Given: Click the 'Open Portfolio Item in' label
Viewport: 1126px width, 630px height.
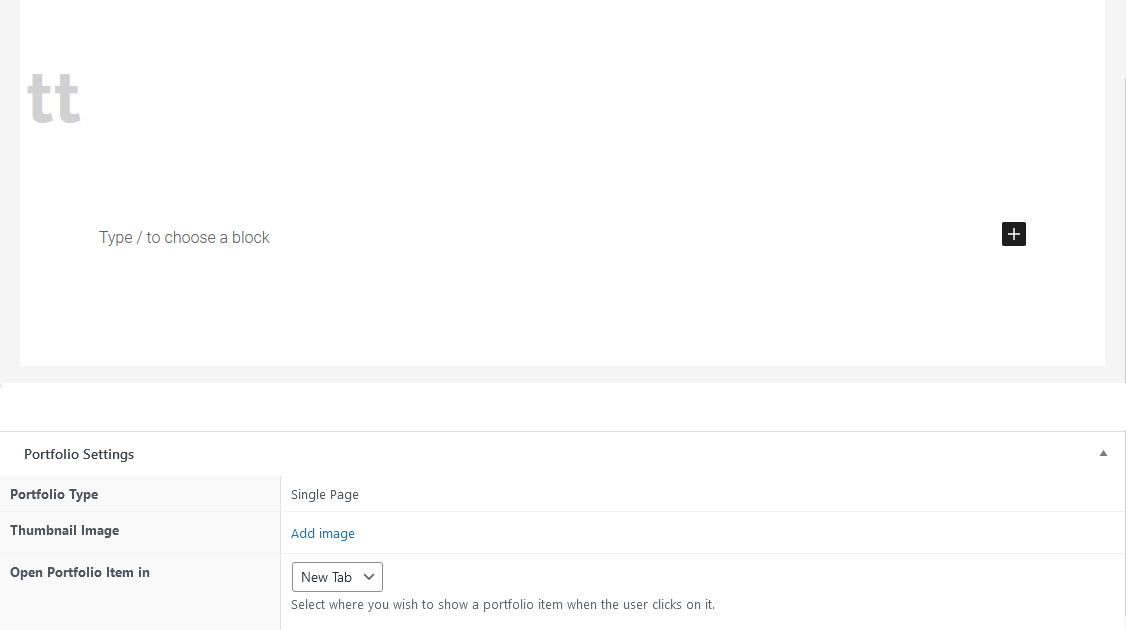Looking at the screenshot, I should point(80,573).
